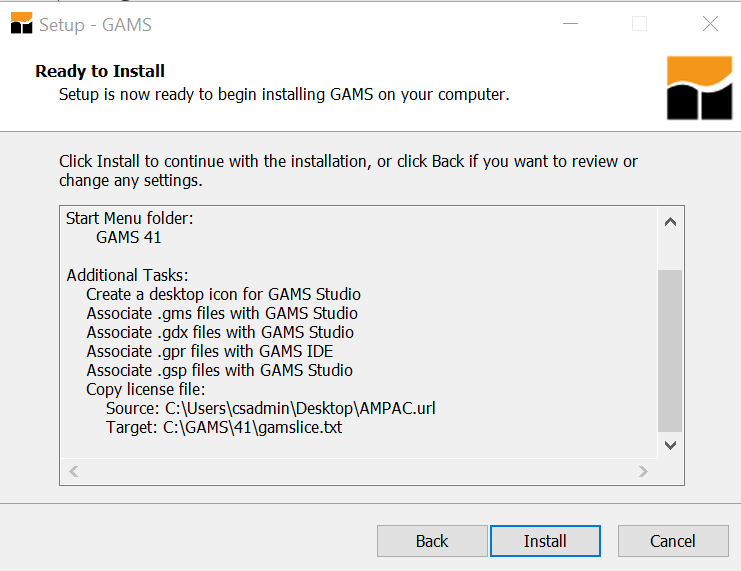Click the left arrow of horizontal scrollbar

[x=74, y=471]
